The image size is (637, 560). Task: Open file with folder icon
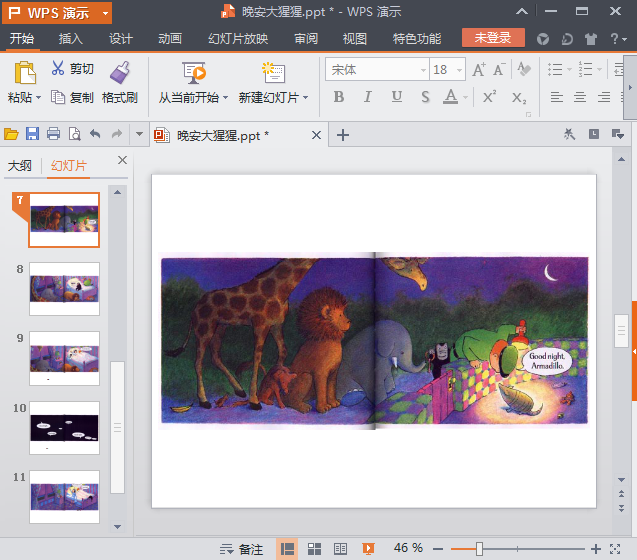[11, 134]
